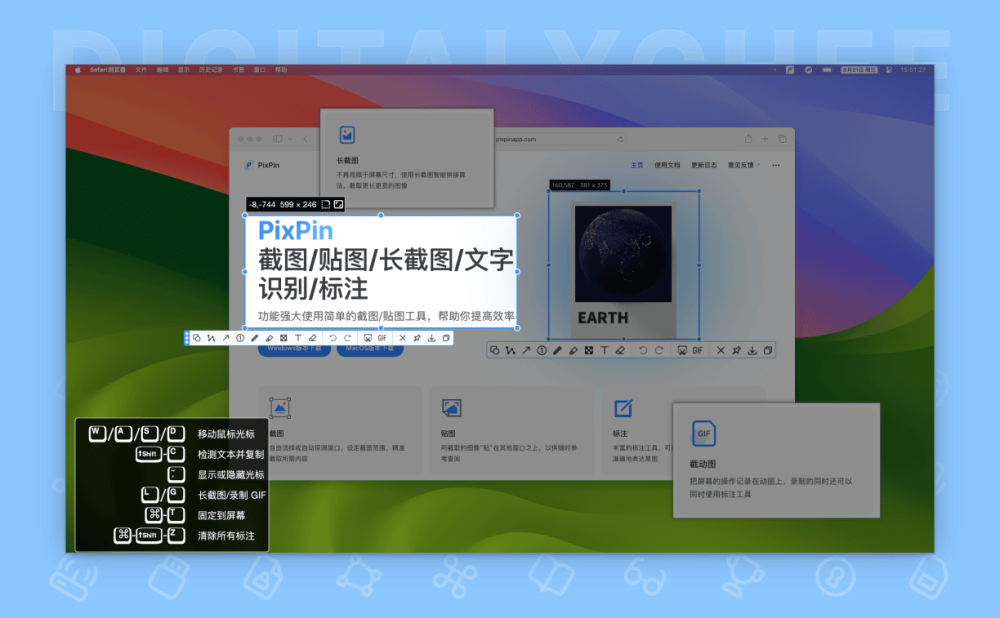The image size is (1000, 618).
Task: Open 书签 menu in menu bar
Action: pos(238,70)
